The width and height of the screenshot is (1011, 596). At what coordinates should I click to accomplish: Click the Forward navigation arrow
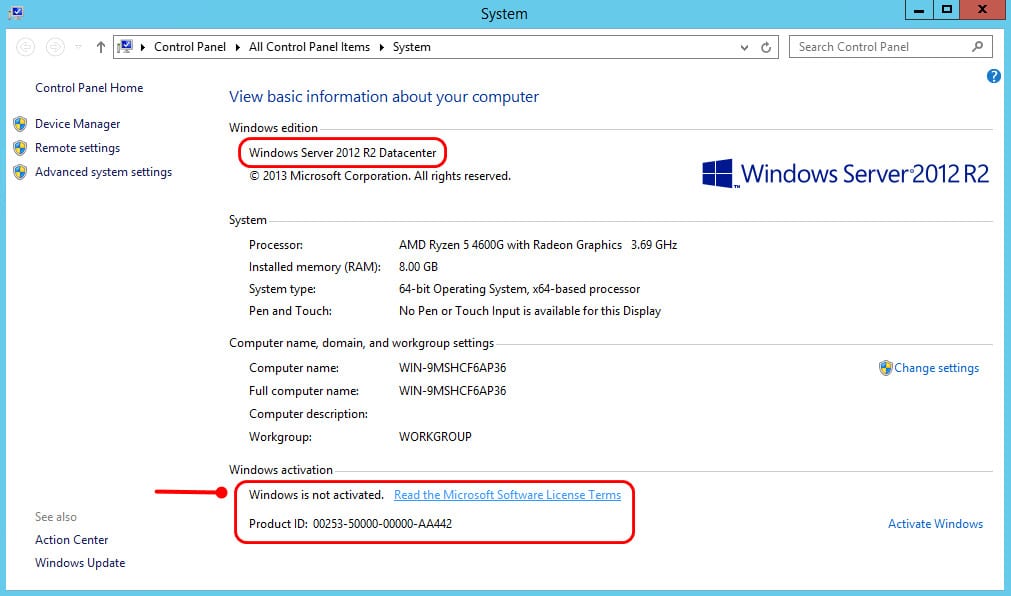tap(55, 47)
